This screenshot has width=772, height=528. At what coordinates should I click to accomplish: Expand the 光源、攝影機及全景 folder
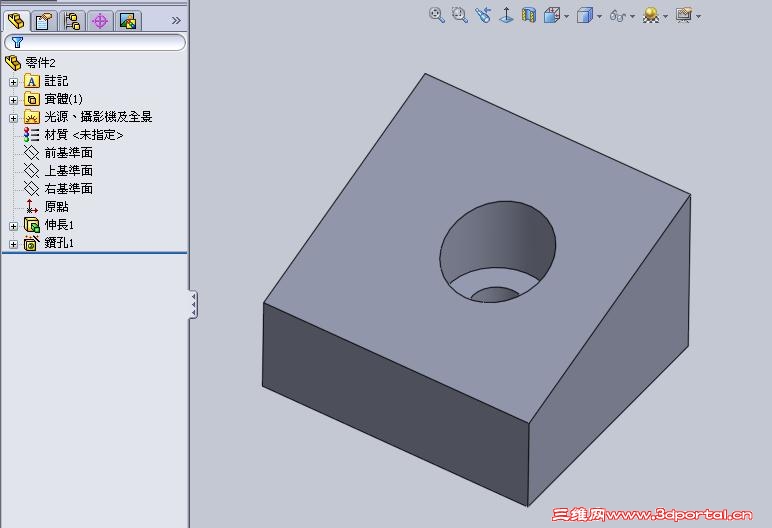pyautogui.click(x=13, y=118)
